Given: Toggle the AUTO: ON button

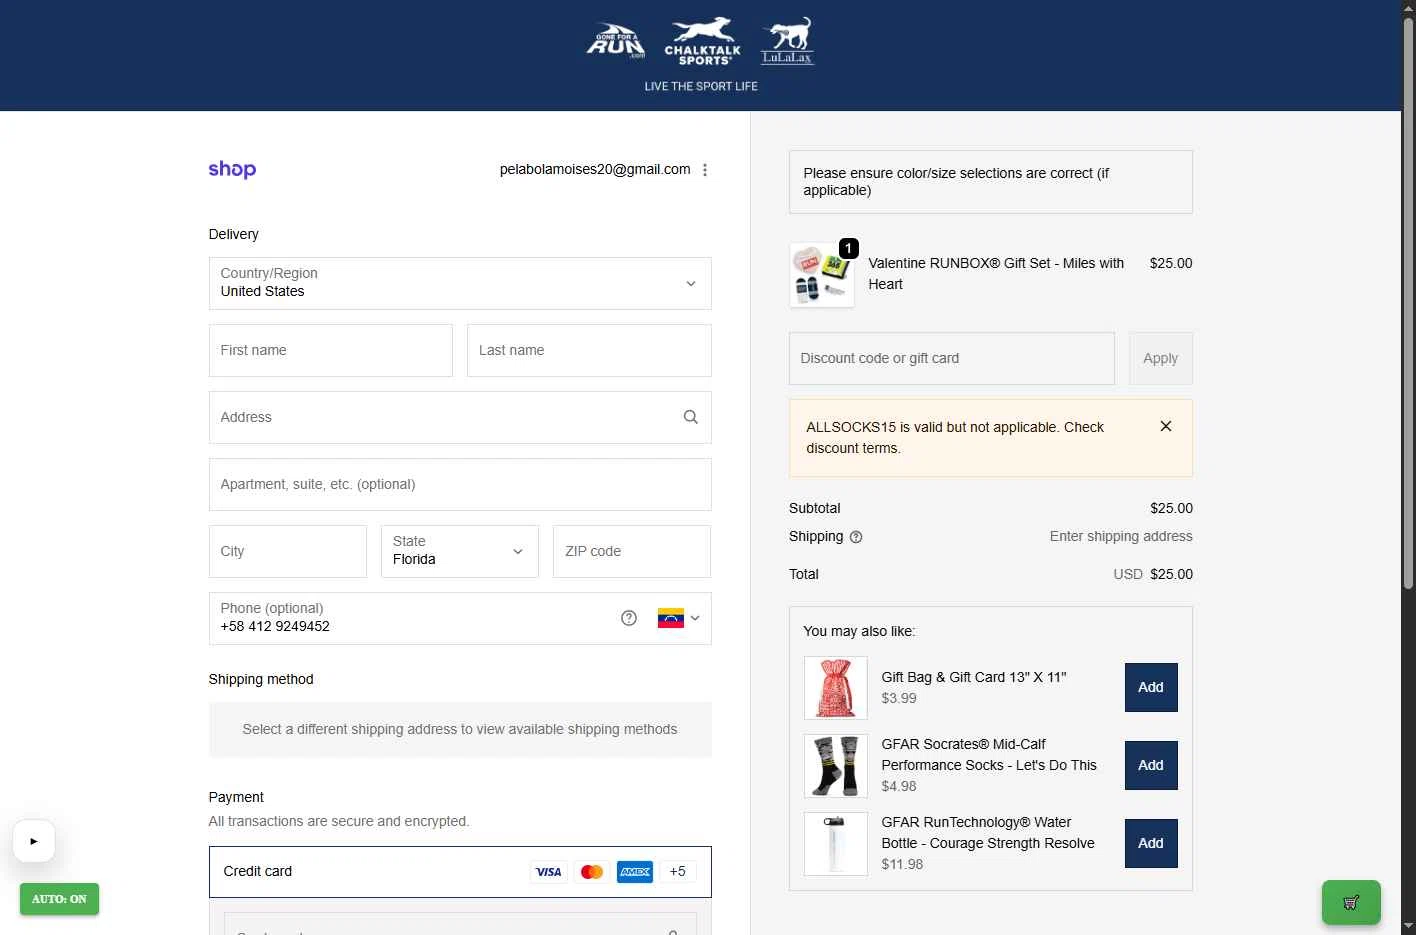Looking at the screenshot, I should point(59,899).
